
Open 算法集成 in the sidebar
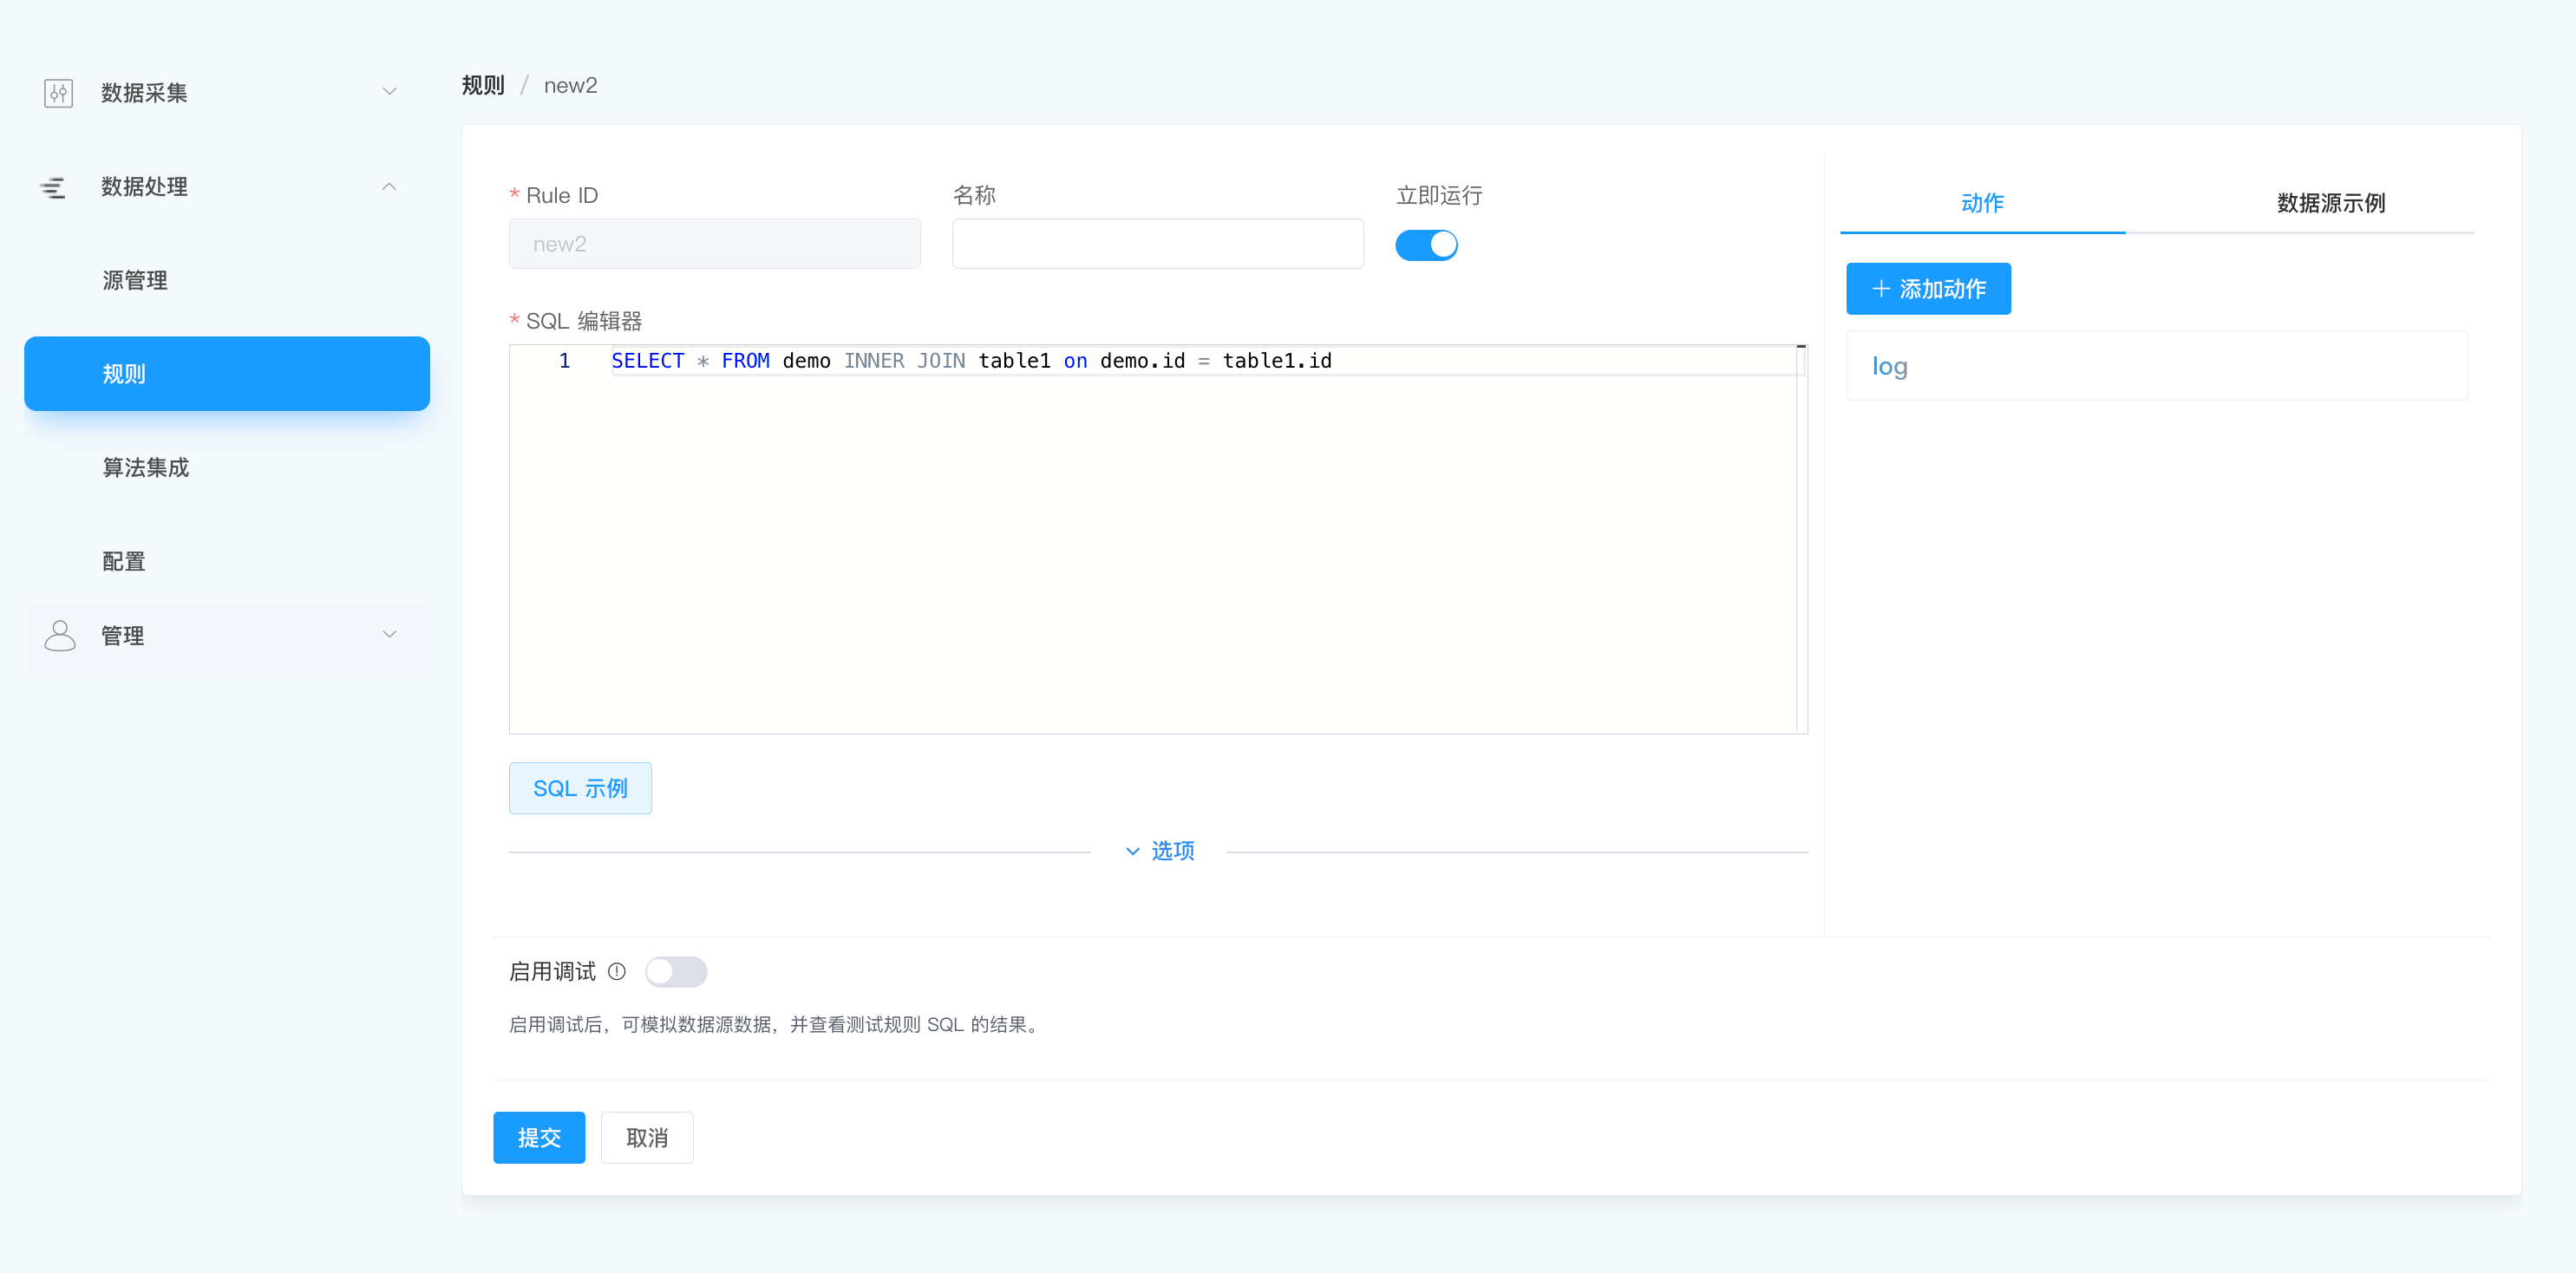tap(146, 467)
